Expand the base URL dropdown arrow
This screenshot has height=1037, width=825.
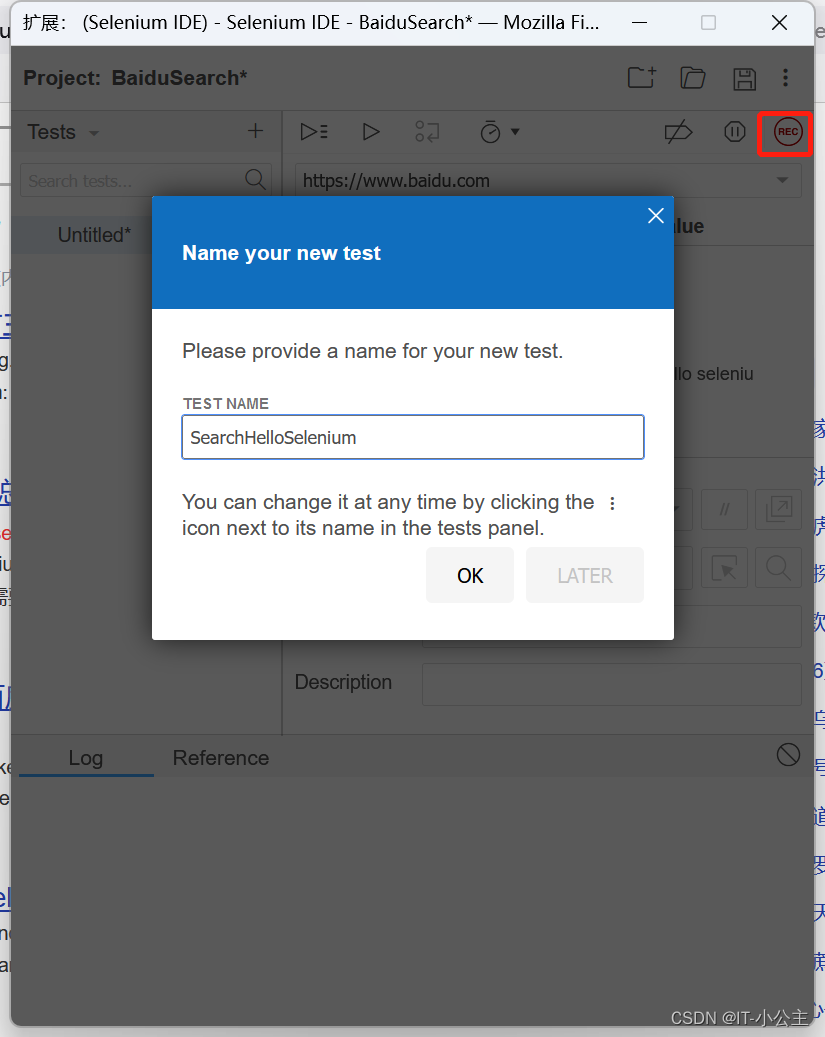(x=783, y=181)
